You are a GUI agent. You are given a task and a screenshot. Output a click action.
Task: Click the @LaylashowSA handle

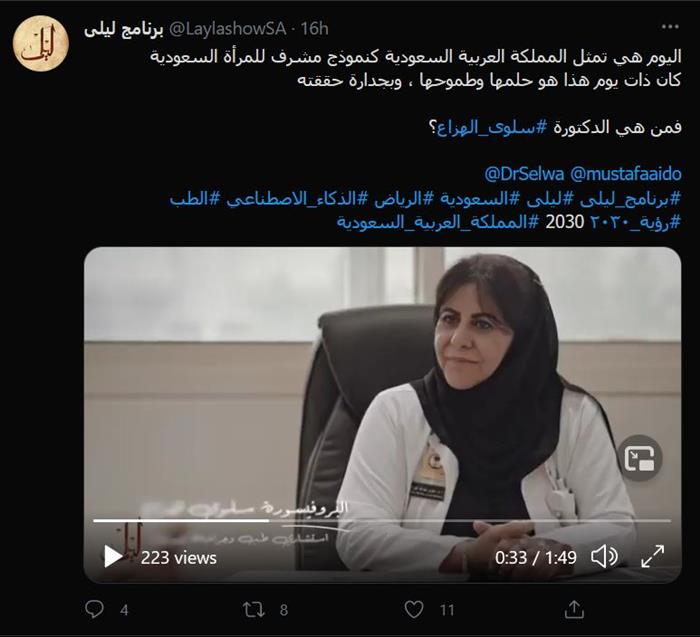(228, 29)
